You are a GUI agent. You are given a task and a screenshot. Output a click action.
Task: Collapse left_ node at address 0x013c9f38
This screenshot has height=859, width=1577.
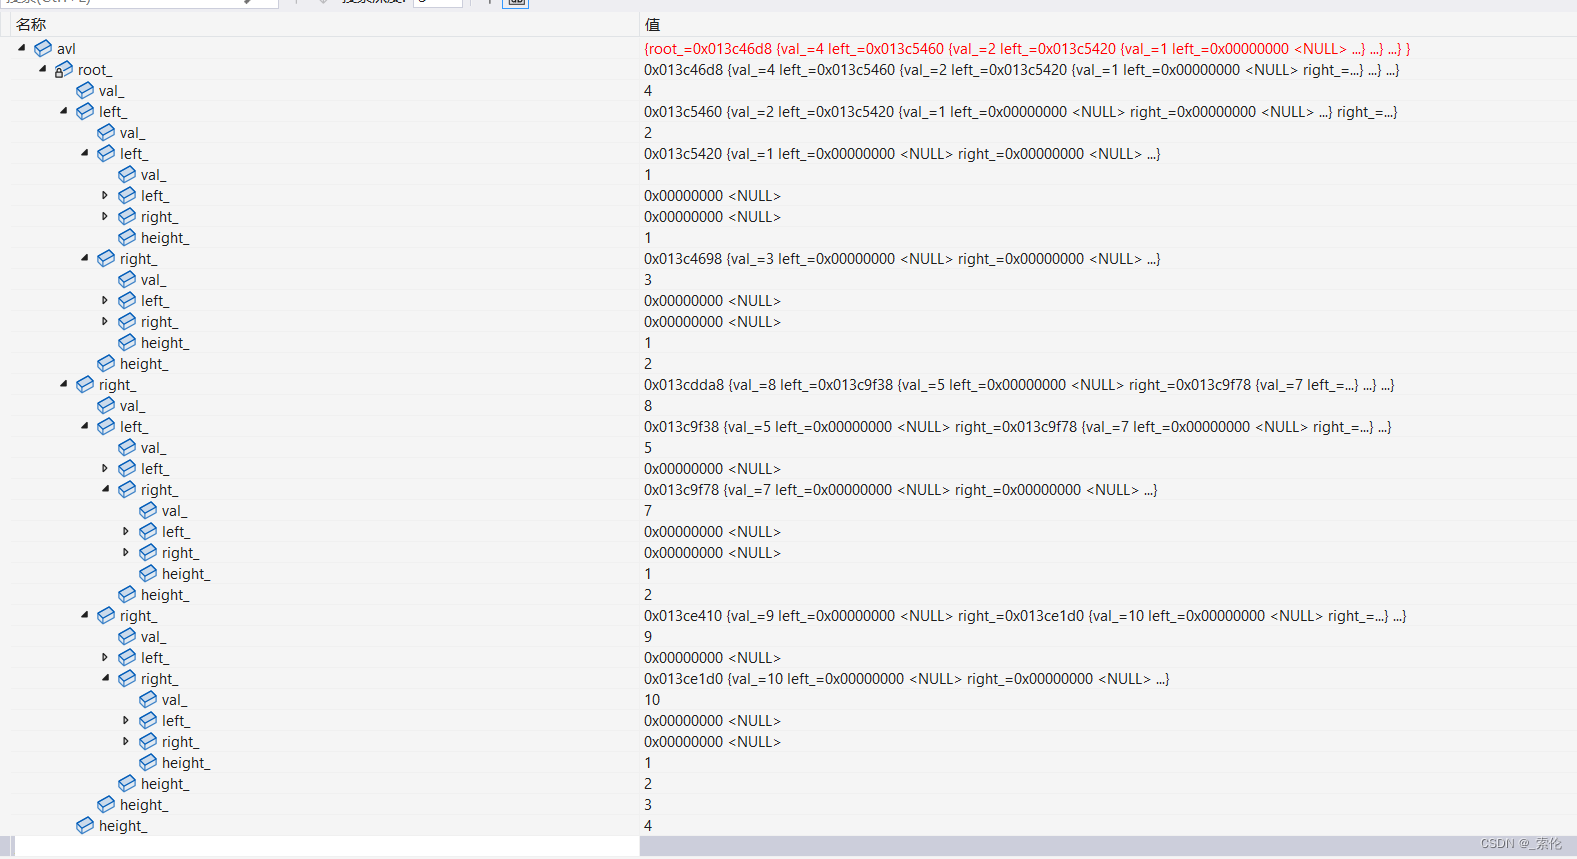pyautogui.click(x=84, y=426)
